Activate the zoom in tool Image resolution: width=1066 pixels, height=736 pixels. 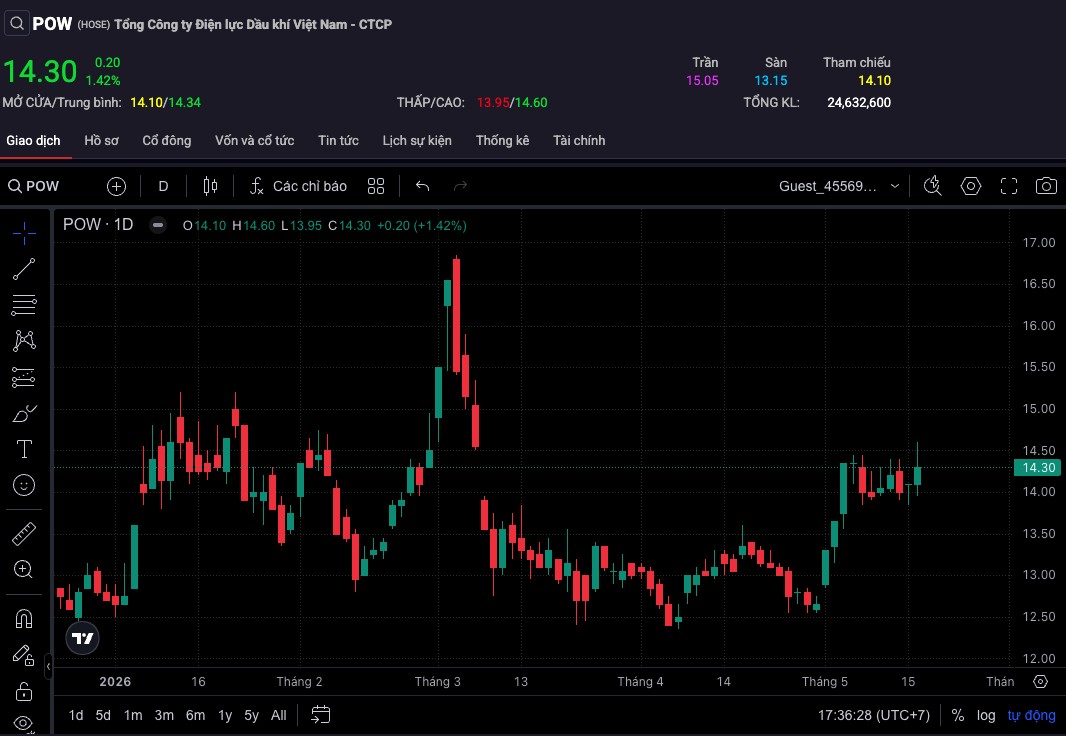[24, 569]
